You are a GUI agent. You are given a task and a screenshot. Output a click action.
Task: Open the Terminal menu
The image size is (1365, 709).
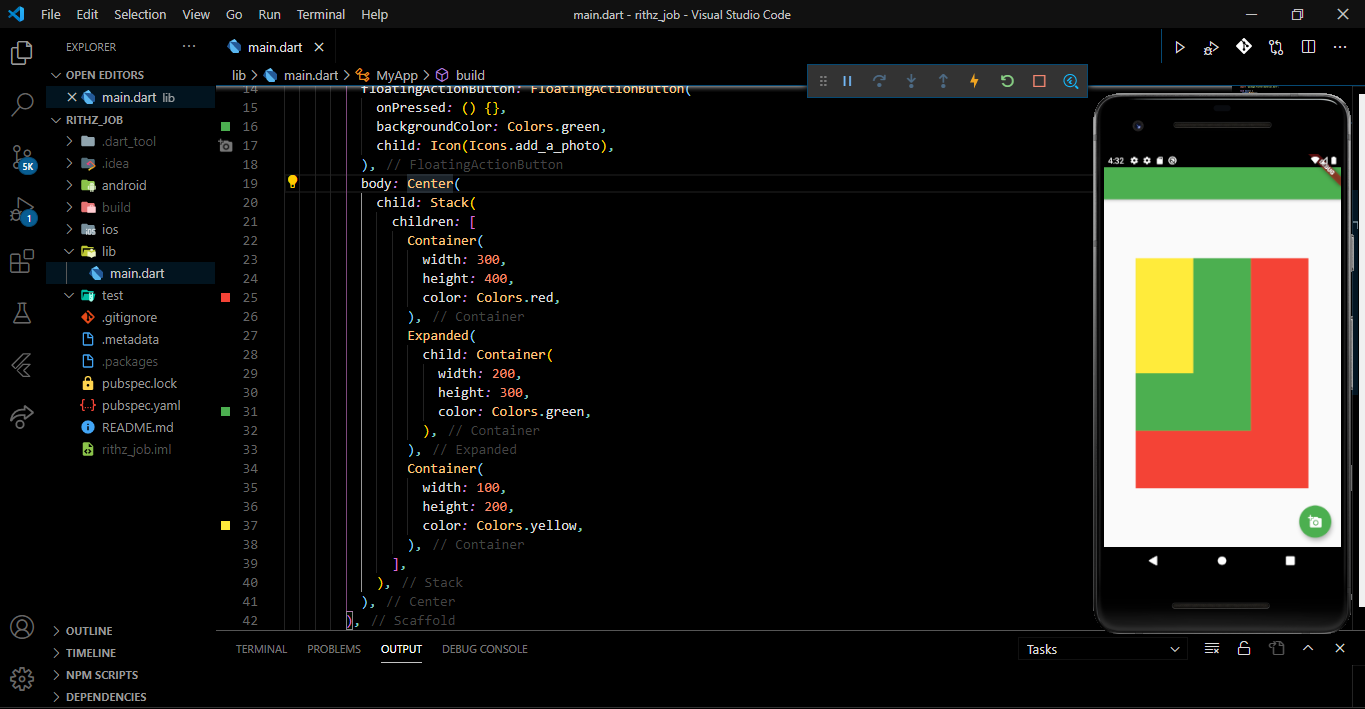(x=321, y=14)
